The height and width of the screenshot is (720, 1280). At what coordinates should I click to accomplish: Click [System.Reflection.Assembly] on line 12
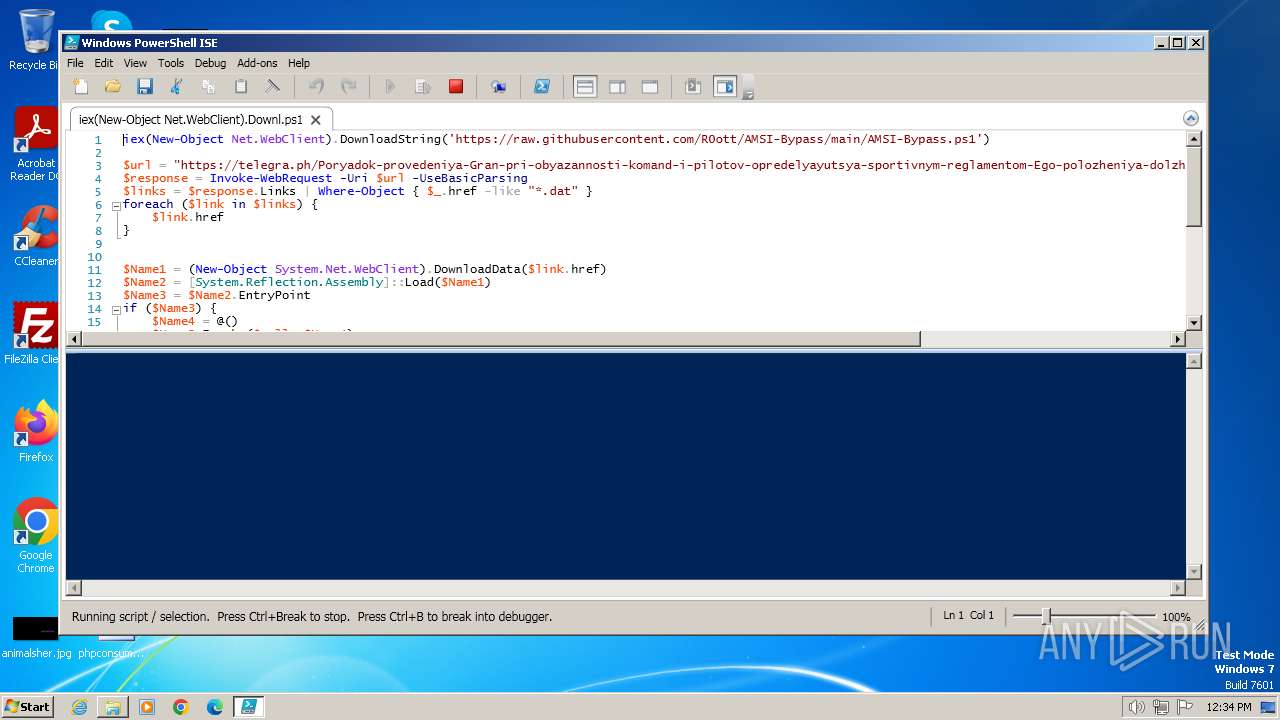click(x=289, y=282)
